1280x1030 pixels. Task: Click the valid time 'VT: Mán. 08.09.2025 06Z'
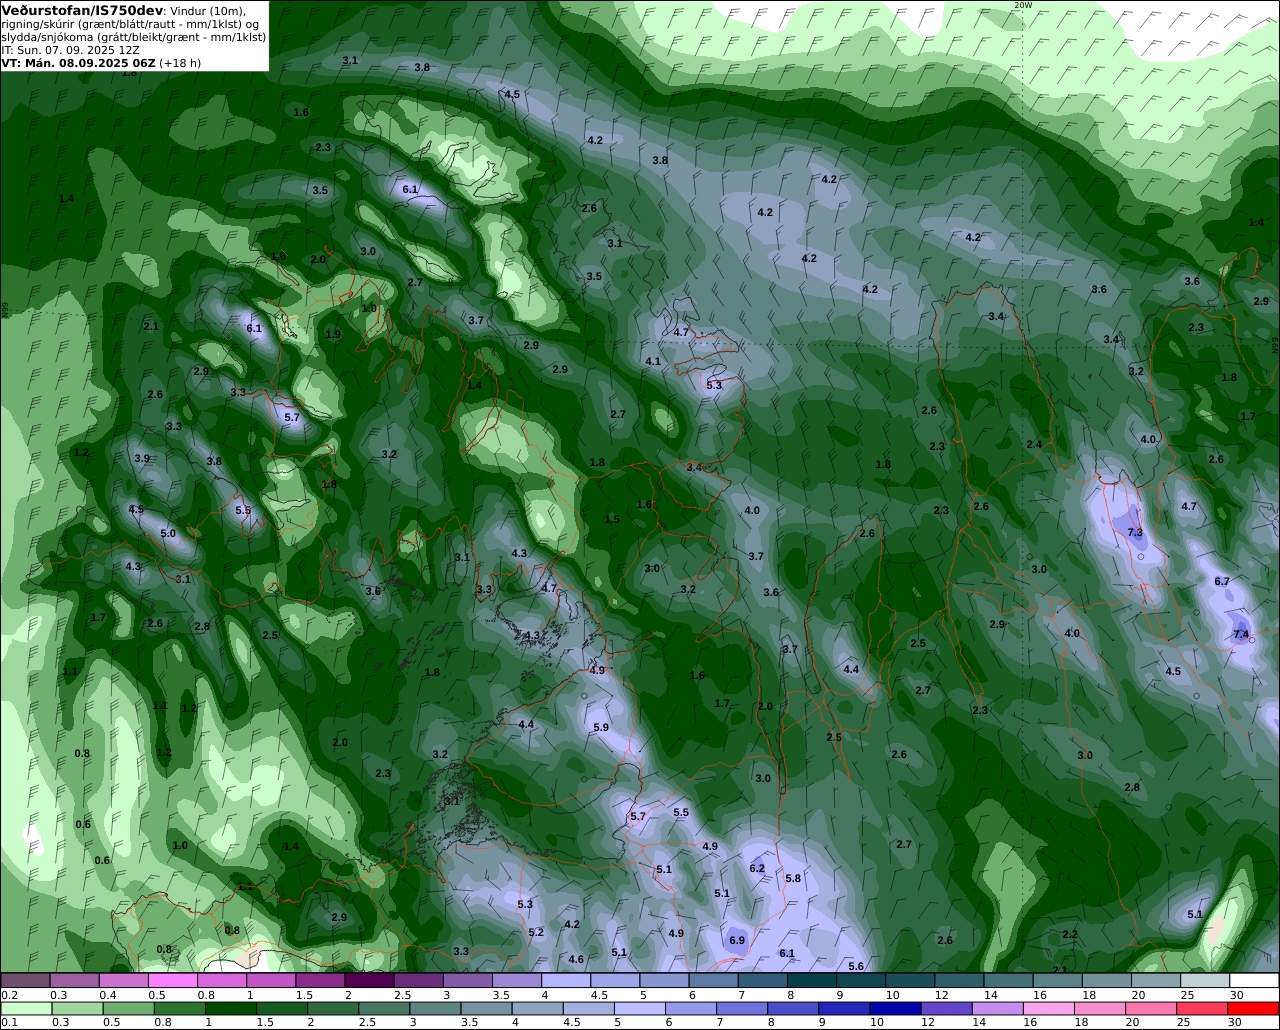78,62
